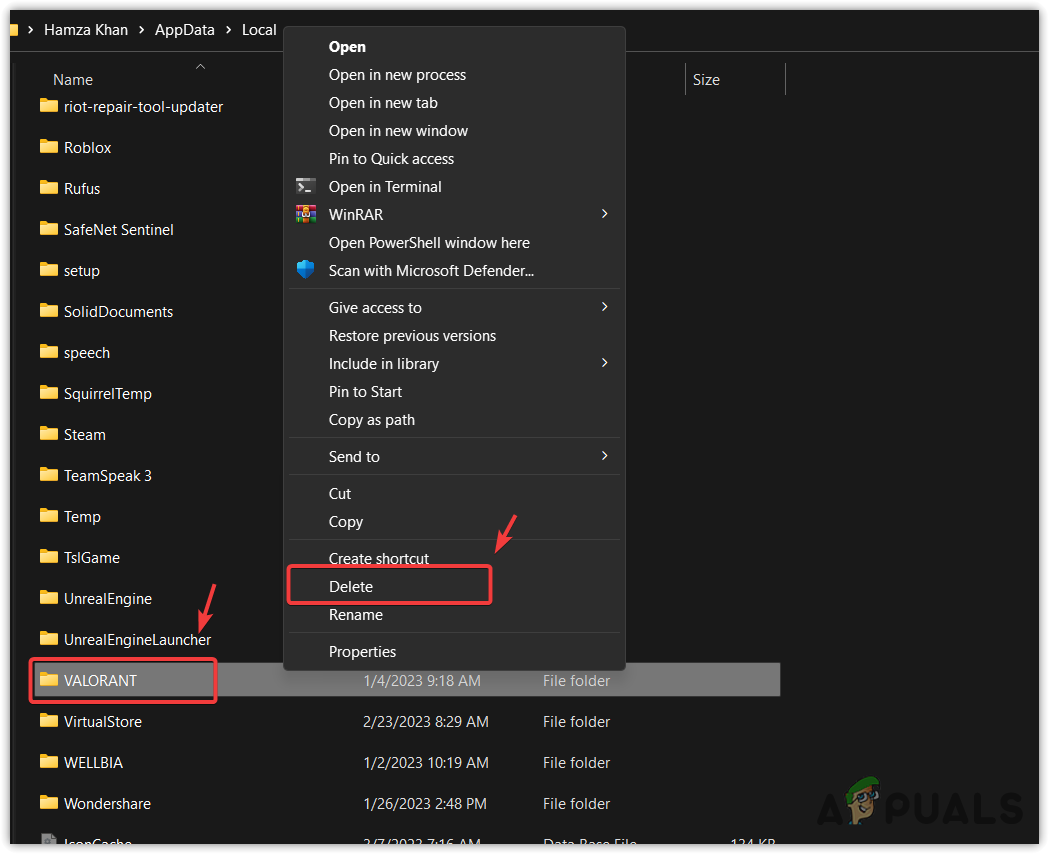Open the Local breadcrumb location
The height and width of the screenshot is (854, 1049).
point(259,29)
